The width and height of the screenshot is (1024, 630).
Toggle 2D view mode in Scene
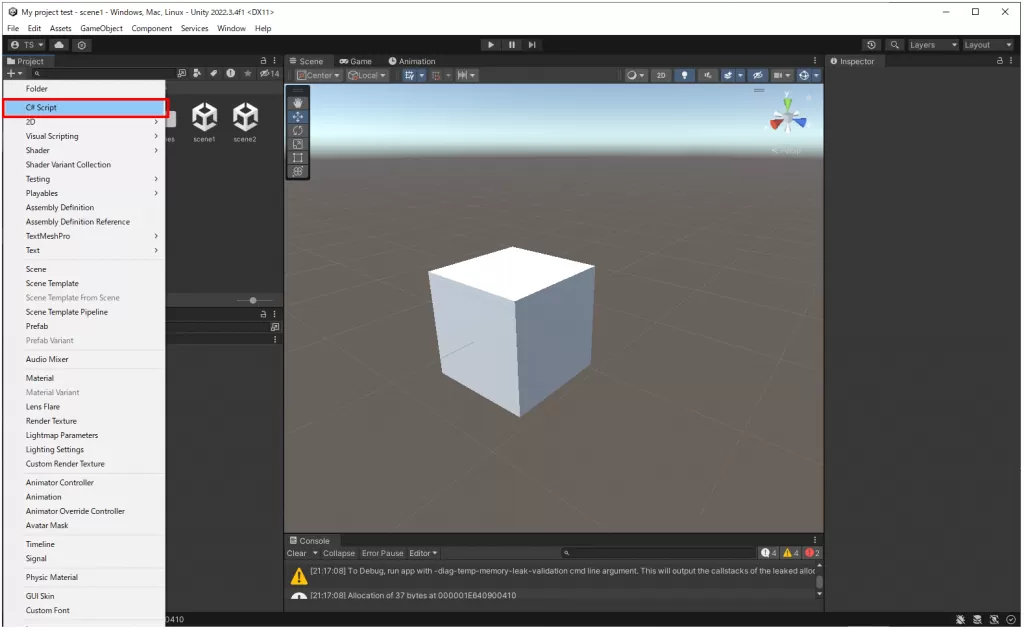tap(661, 75)
